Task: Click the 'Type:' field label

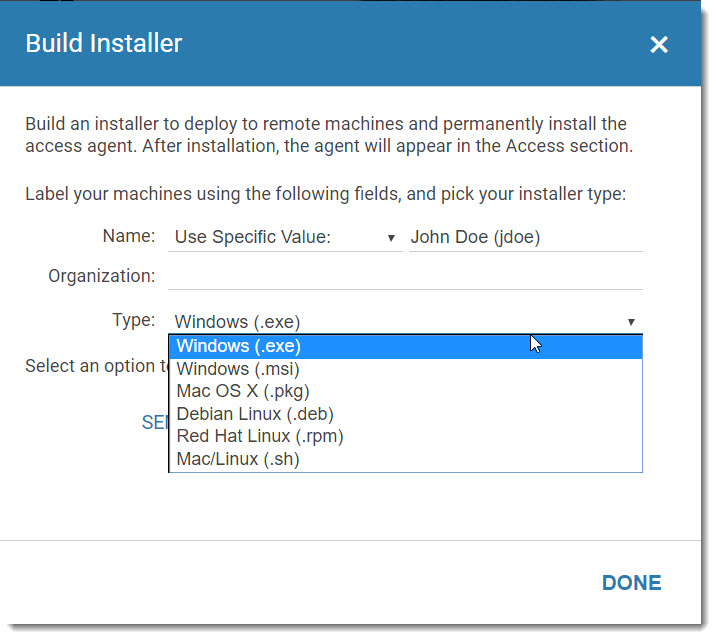Action: [x=134, y=320]
